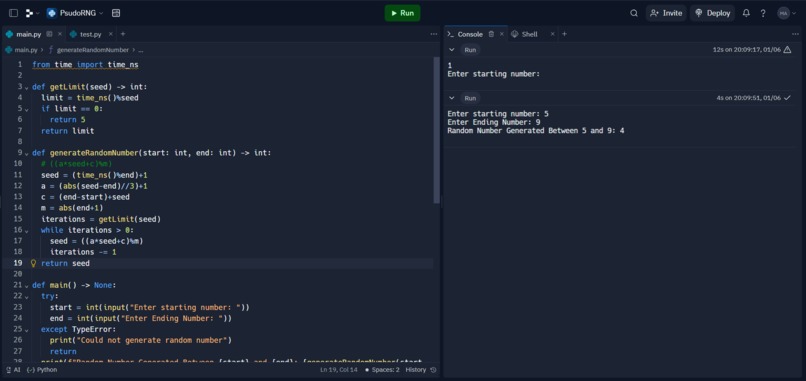Viewport: 806px width, 381px height.
Task: Run the program with the green Run button
Action: point(402,13)
